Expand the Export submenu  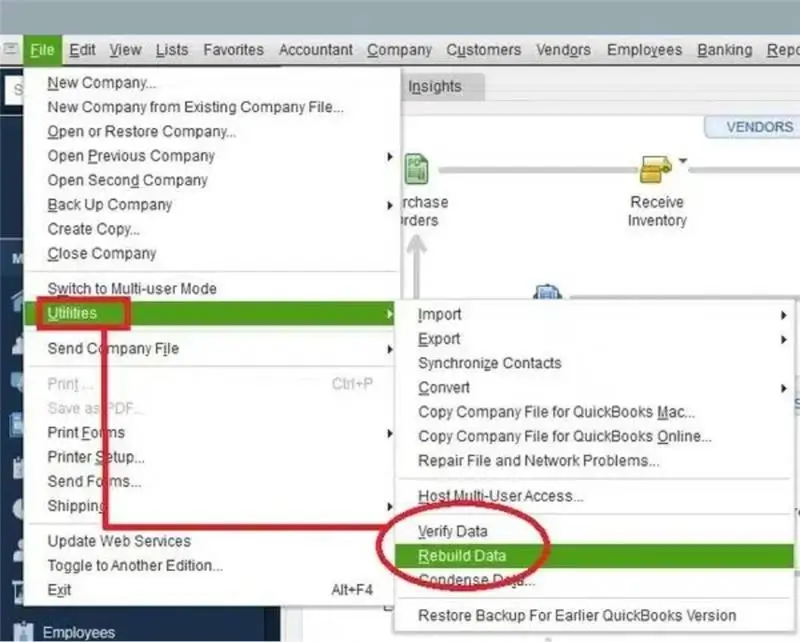(596, 339)
